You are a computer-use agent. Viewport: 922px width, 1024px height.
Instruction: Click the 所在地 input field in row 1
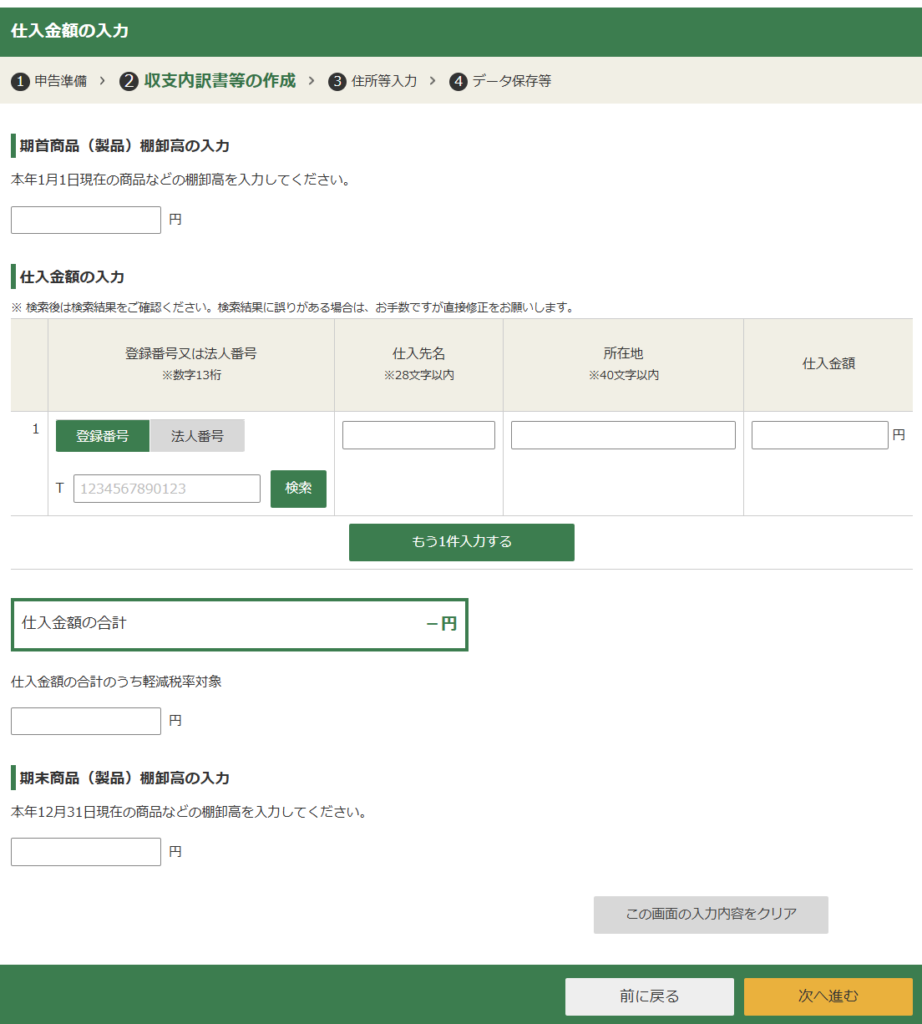pyautogui.click(x=623, y=435)
